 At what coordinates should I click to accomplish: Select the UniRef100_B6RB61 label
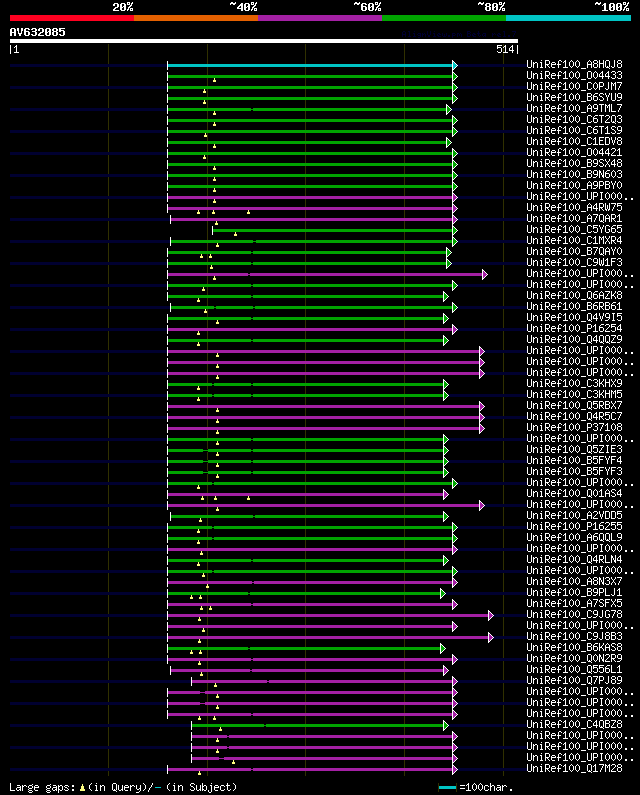click(574, 306)
